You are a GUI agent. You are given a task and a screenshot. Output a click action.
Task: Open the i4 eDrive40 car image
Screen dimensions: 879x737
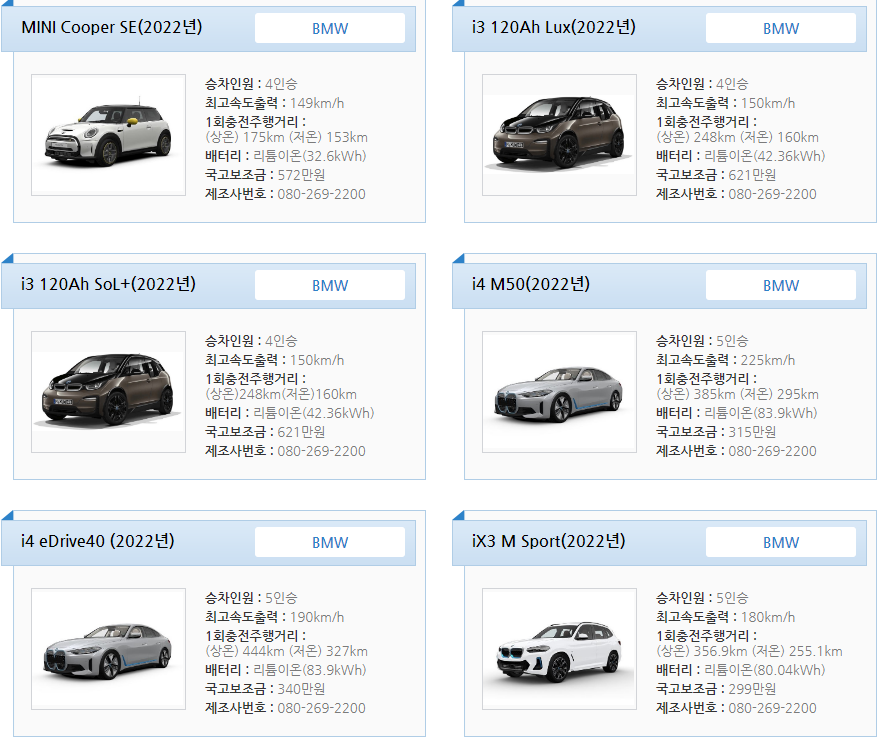tap(108, 649)
